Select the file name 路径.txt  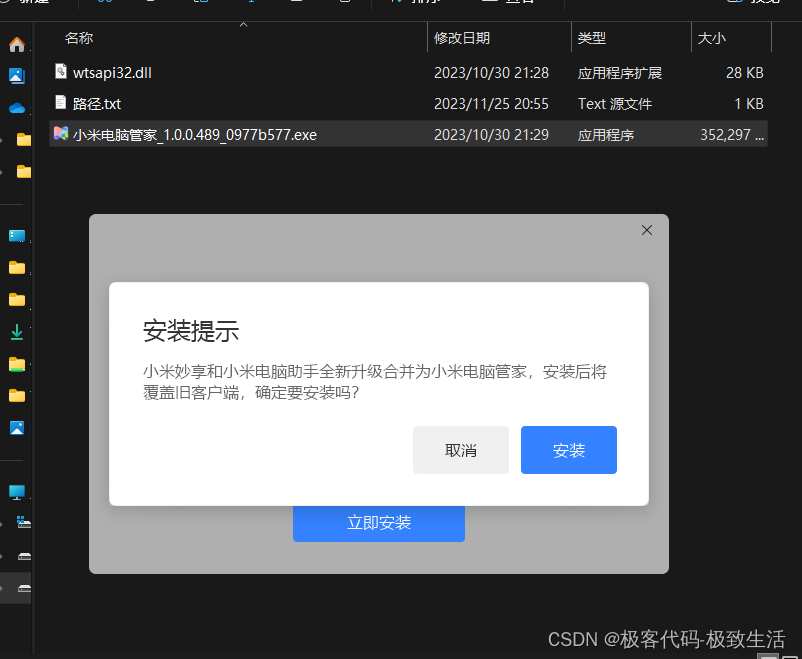97,104
